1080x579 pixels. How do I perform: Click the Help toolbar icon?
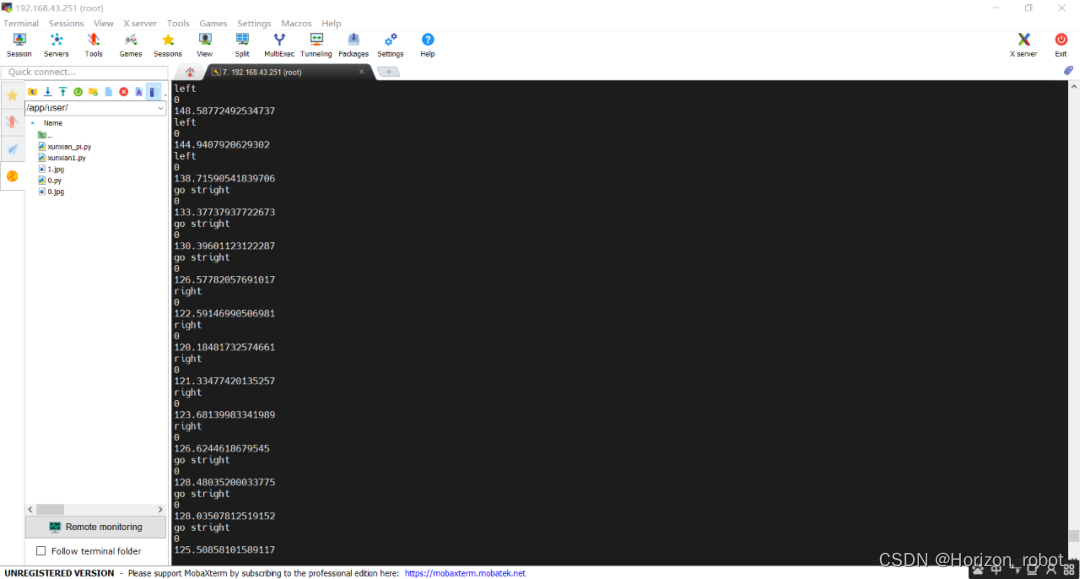pyautogui.click(x=428, y=45)
